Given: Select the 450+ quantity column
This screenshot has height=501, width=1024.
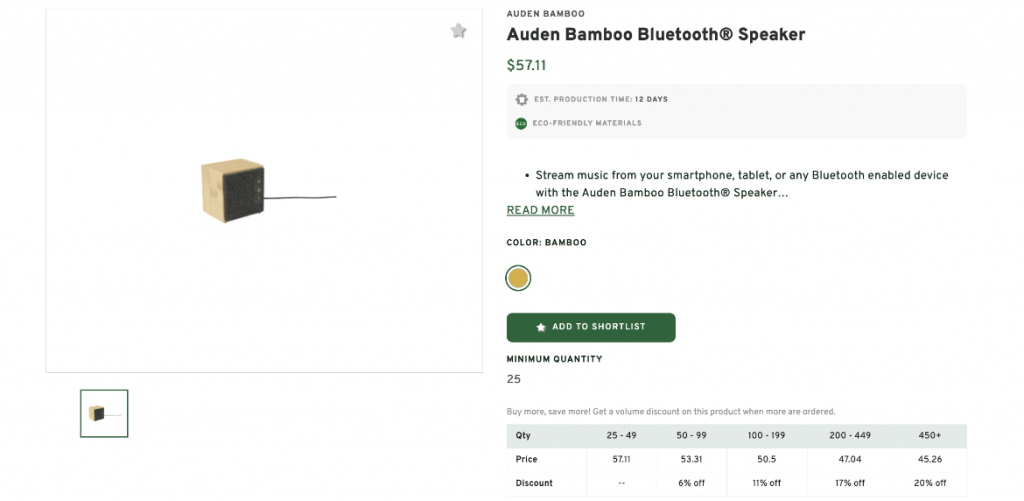Looking at the screenshot, I should click(930, 436).
